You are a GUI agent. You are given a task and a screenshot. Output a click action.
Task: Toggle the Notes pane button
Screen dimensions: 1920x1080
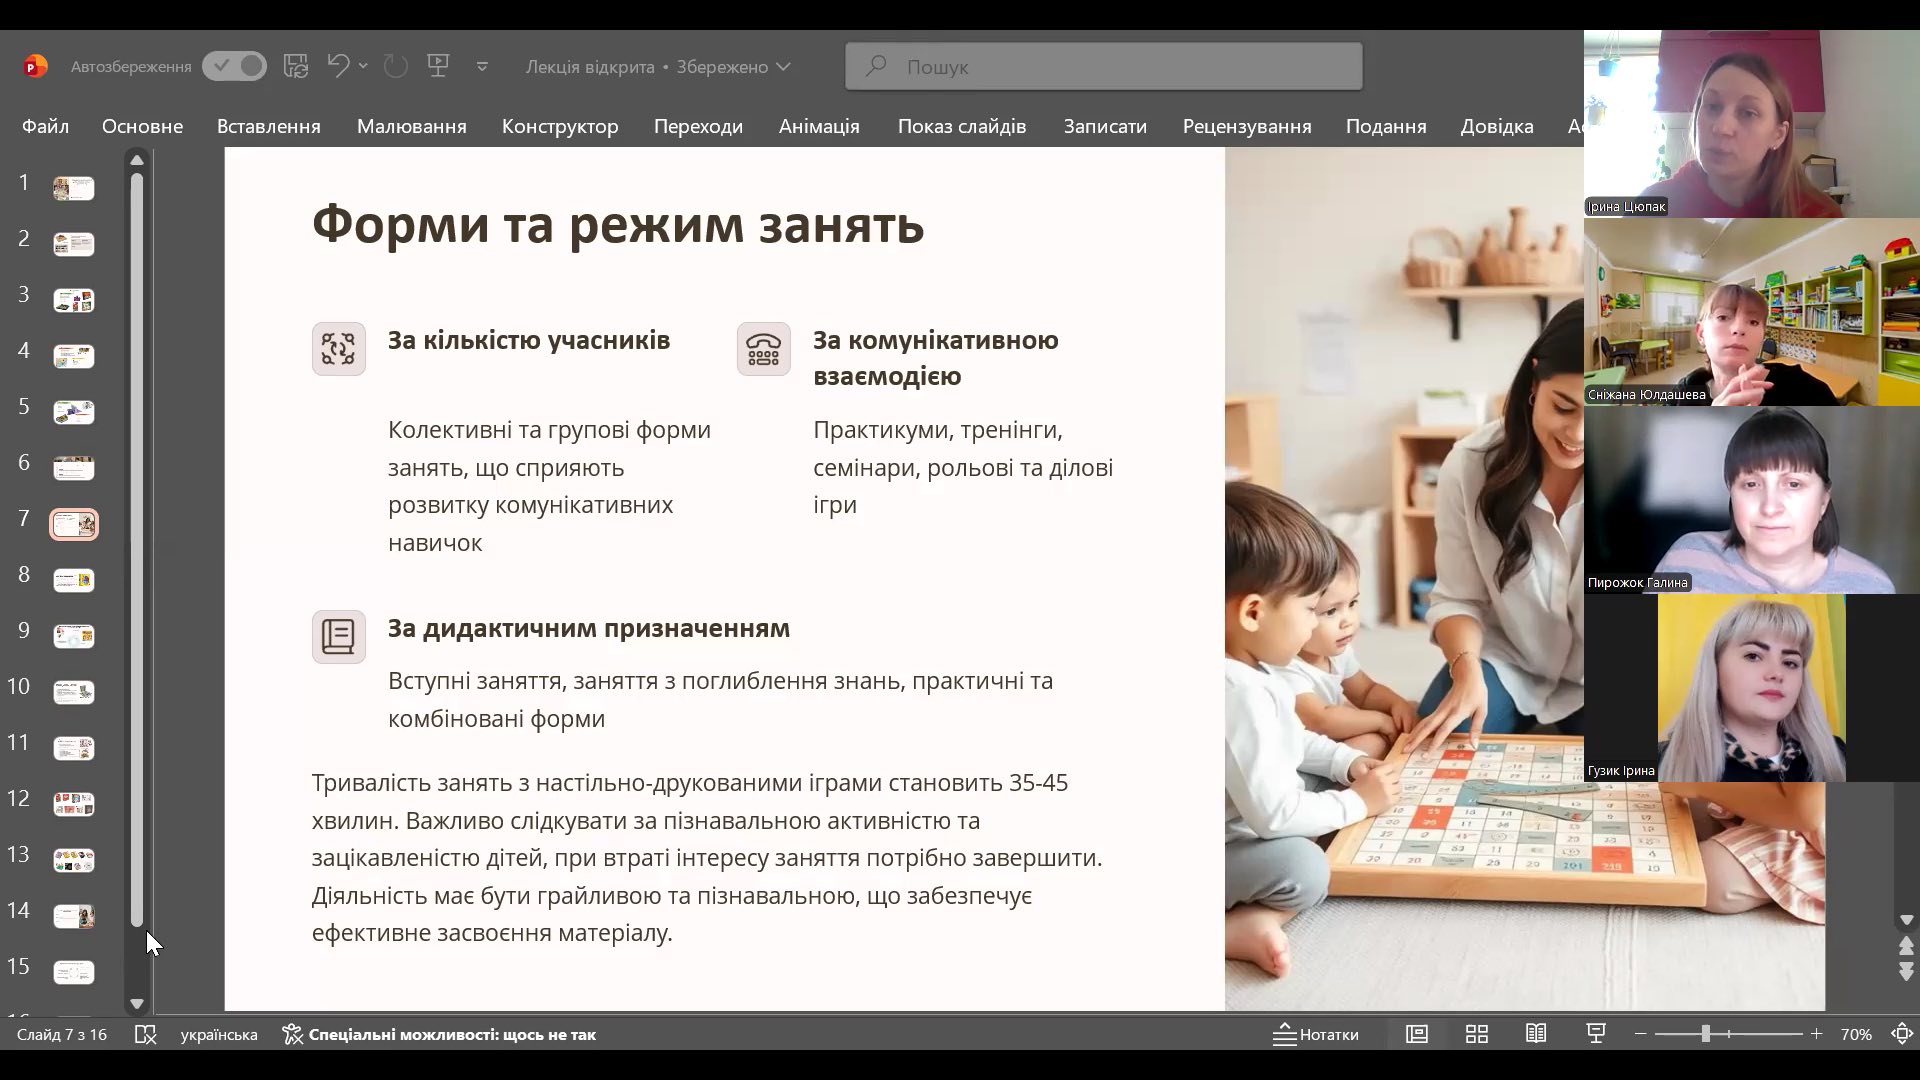coord(1316,1034)
